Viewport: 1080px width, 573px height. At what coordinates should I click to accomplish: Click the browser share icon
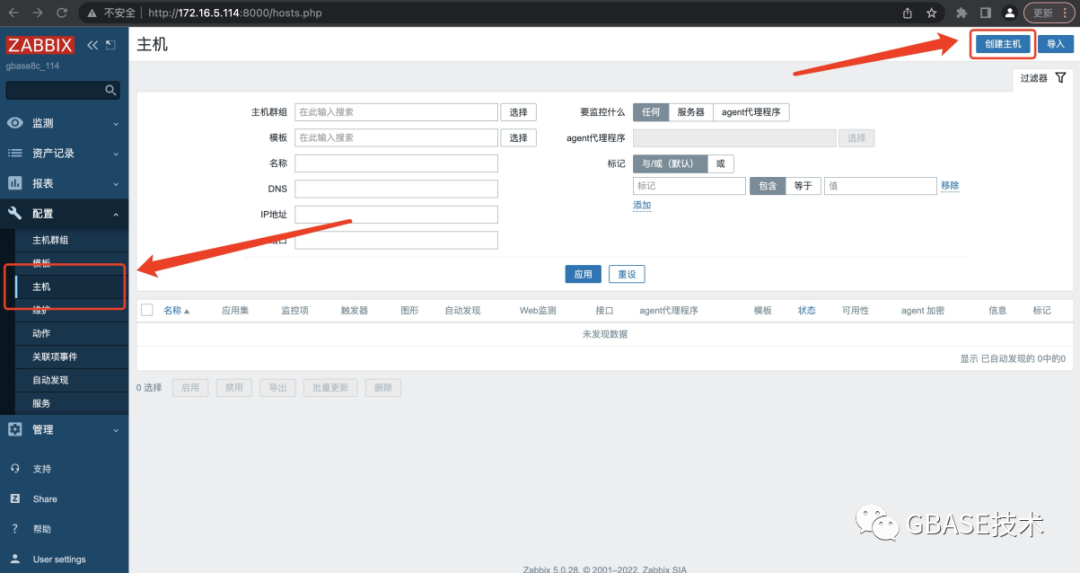point(907,13)
